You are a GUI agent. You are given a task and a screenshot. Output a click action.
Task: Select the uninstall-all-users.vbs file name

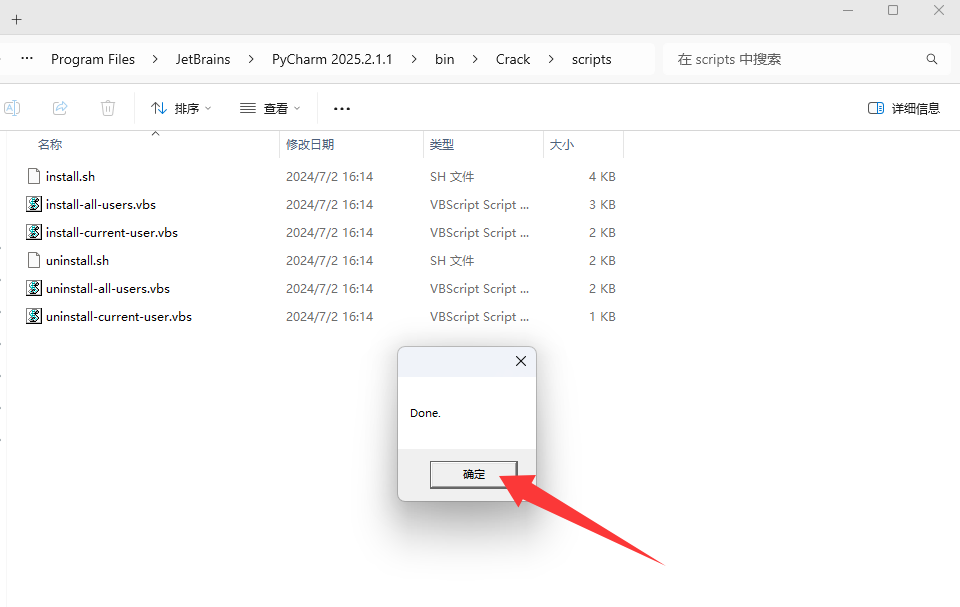[108, 288]
